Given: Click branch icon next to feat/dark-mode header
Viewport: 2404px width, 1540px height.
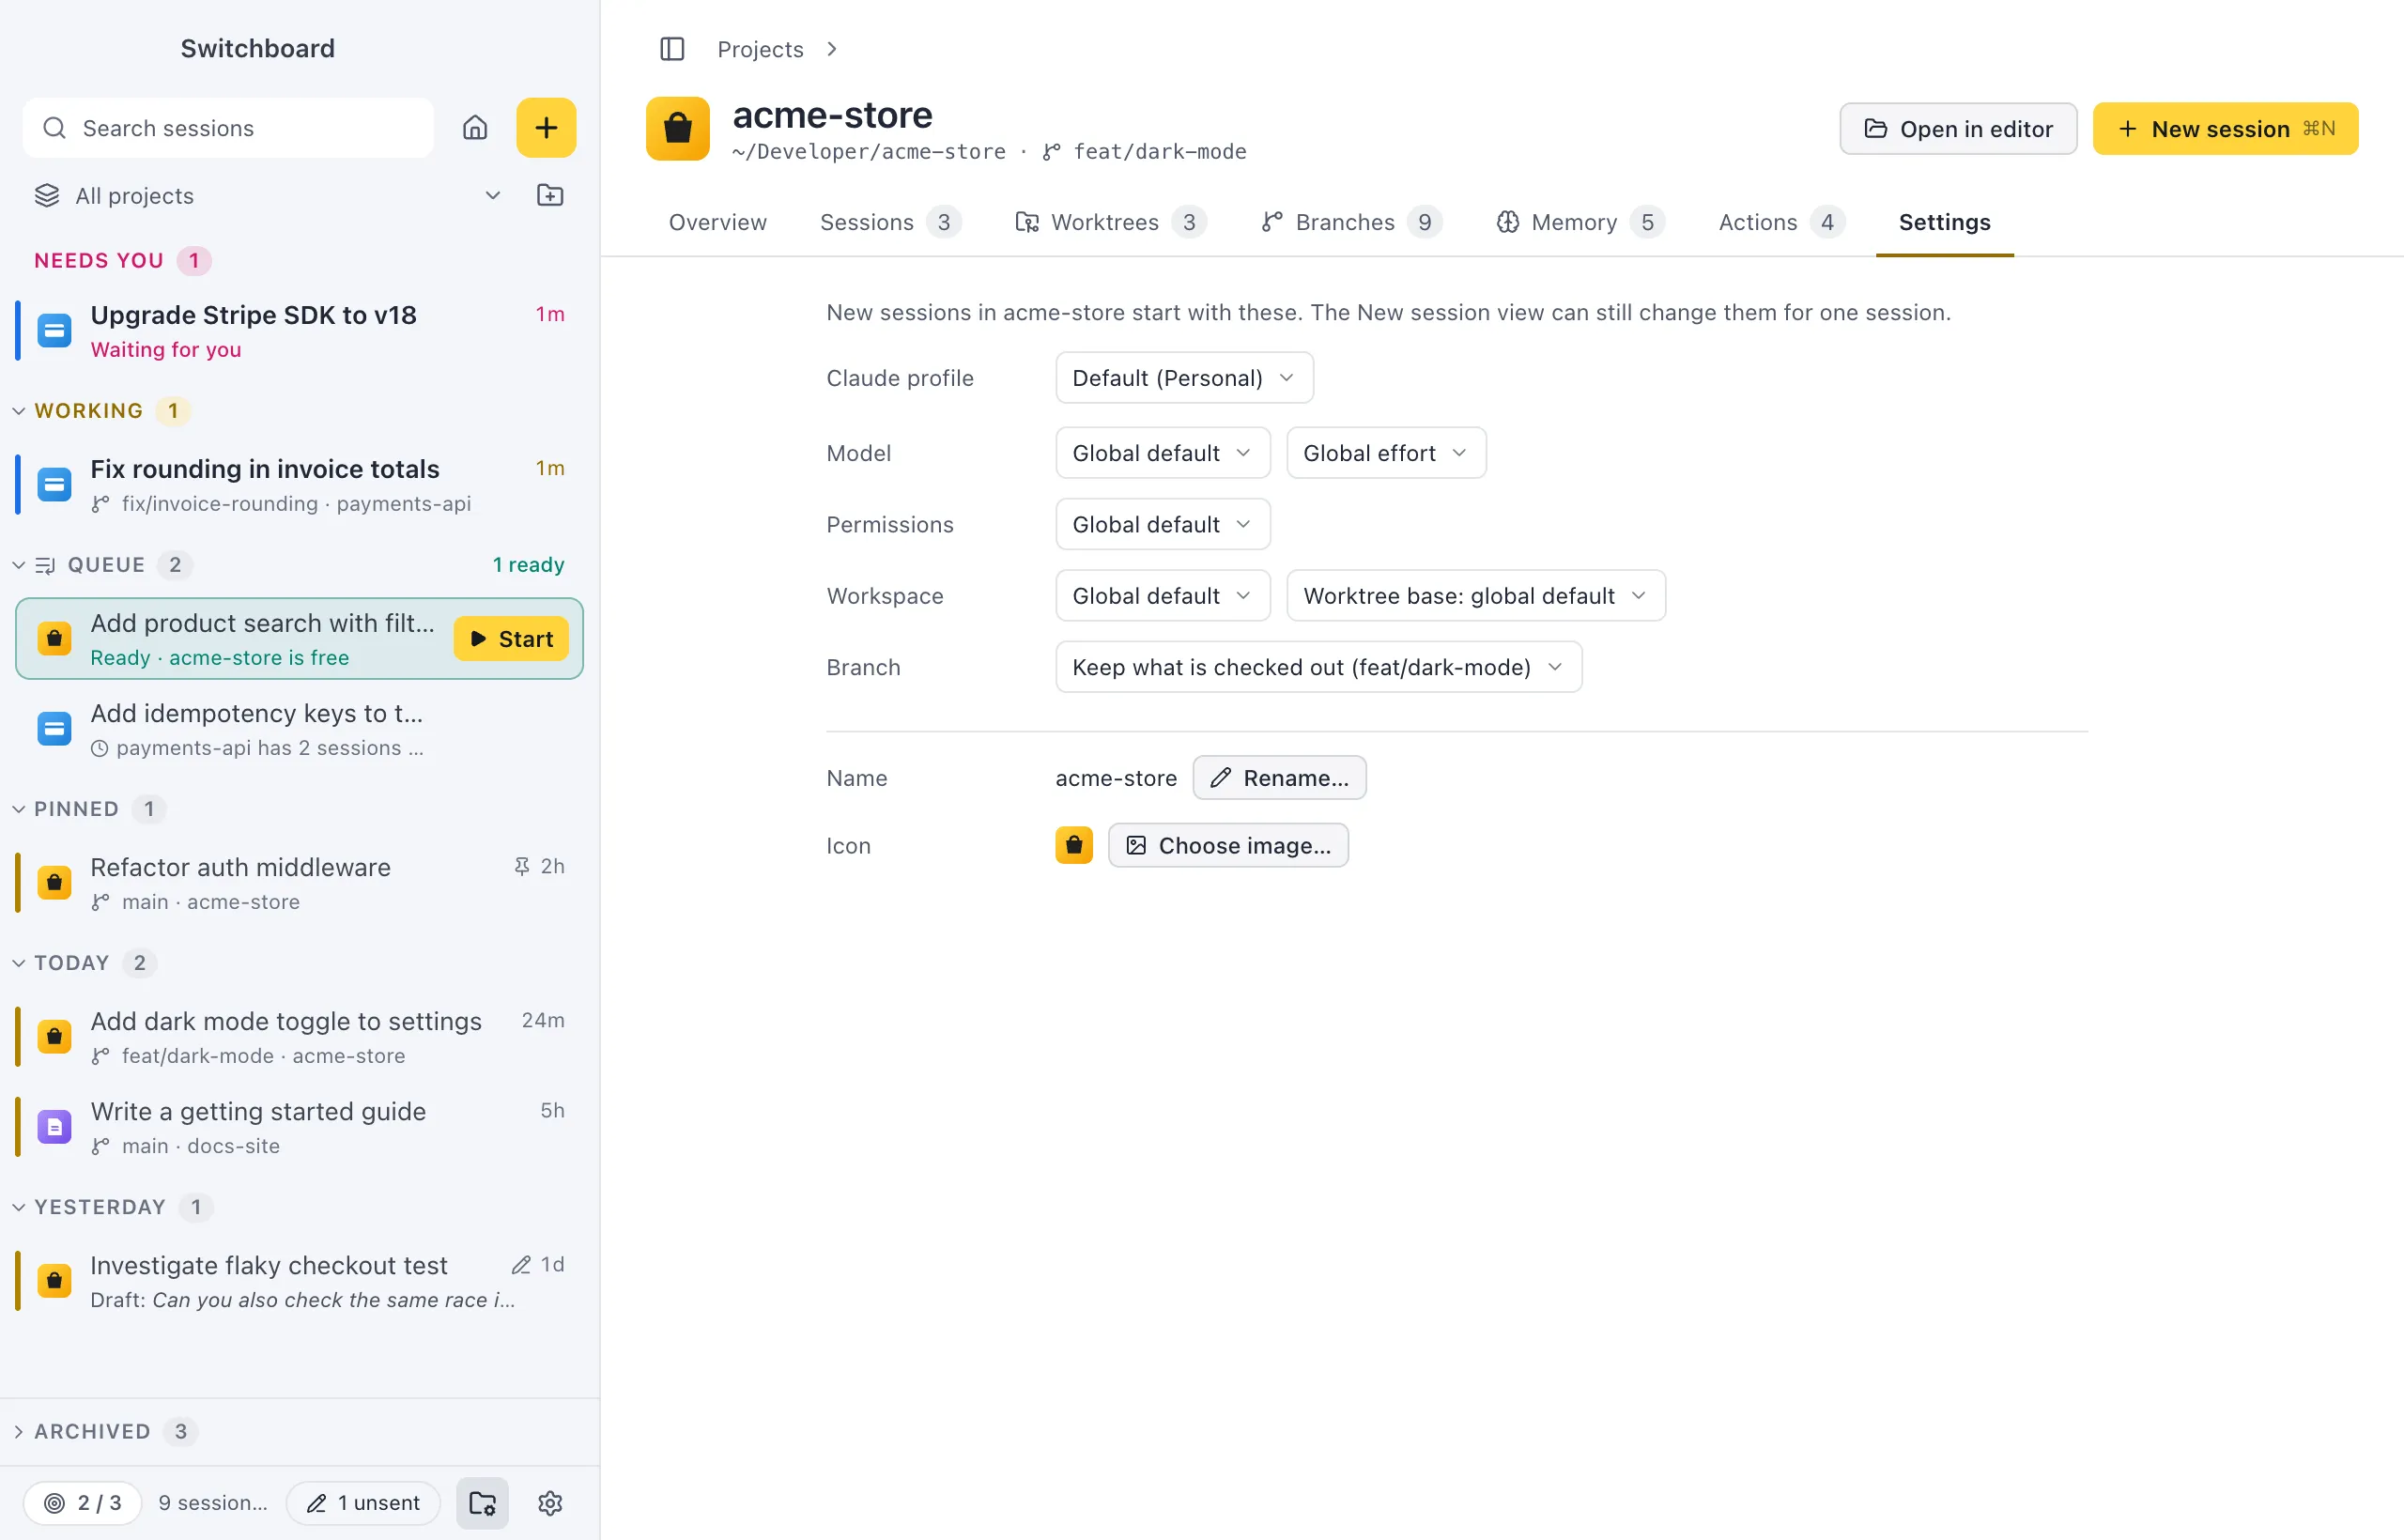Looking at the screenshot, I should (x=1052, y=152).
